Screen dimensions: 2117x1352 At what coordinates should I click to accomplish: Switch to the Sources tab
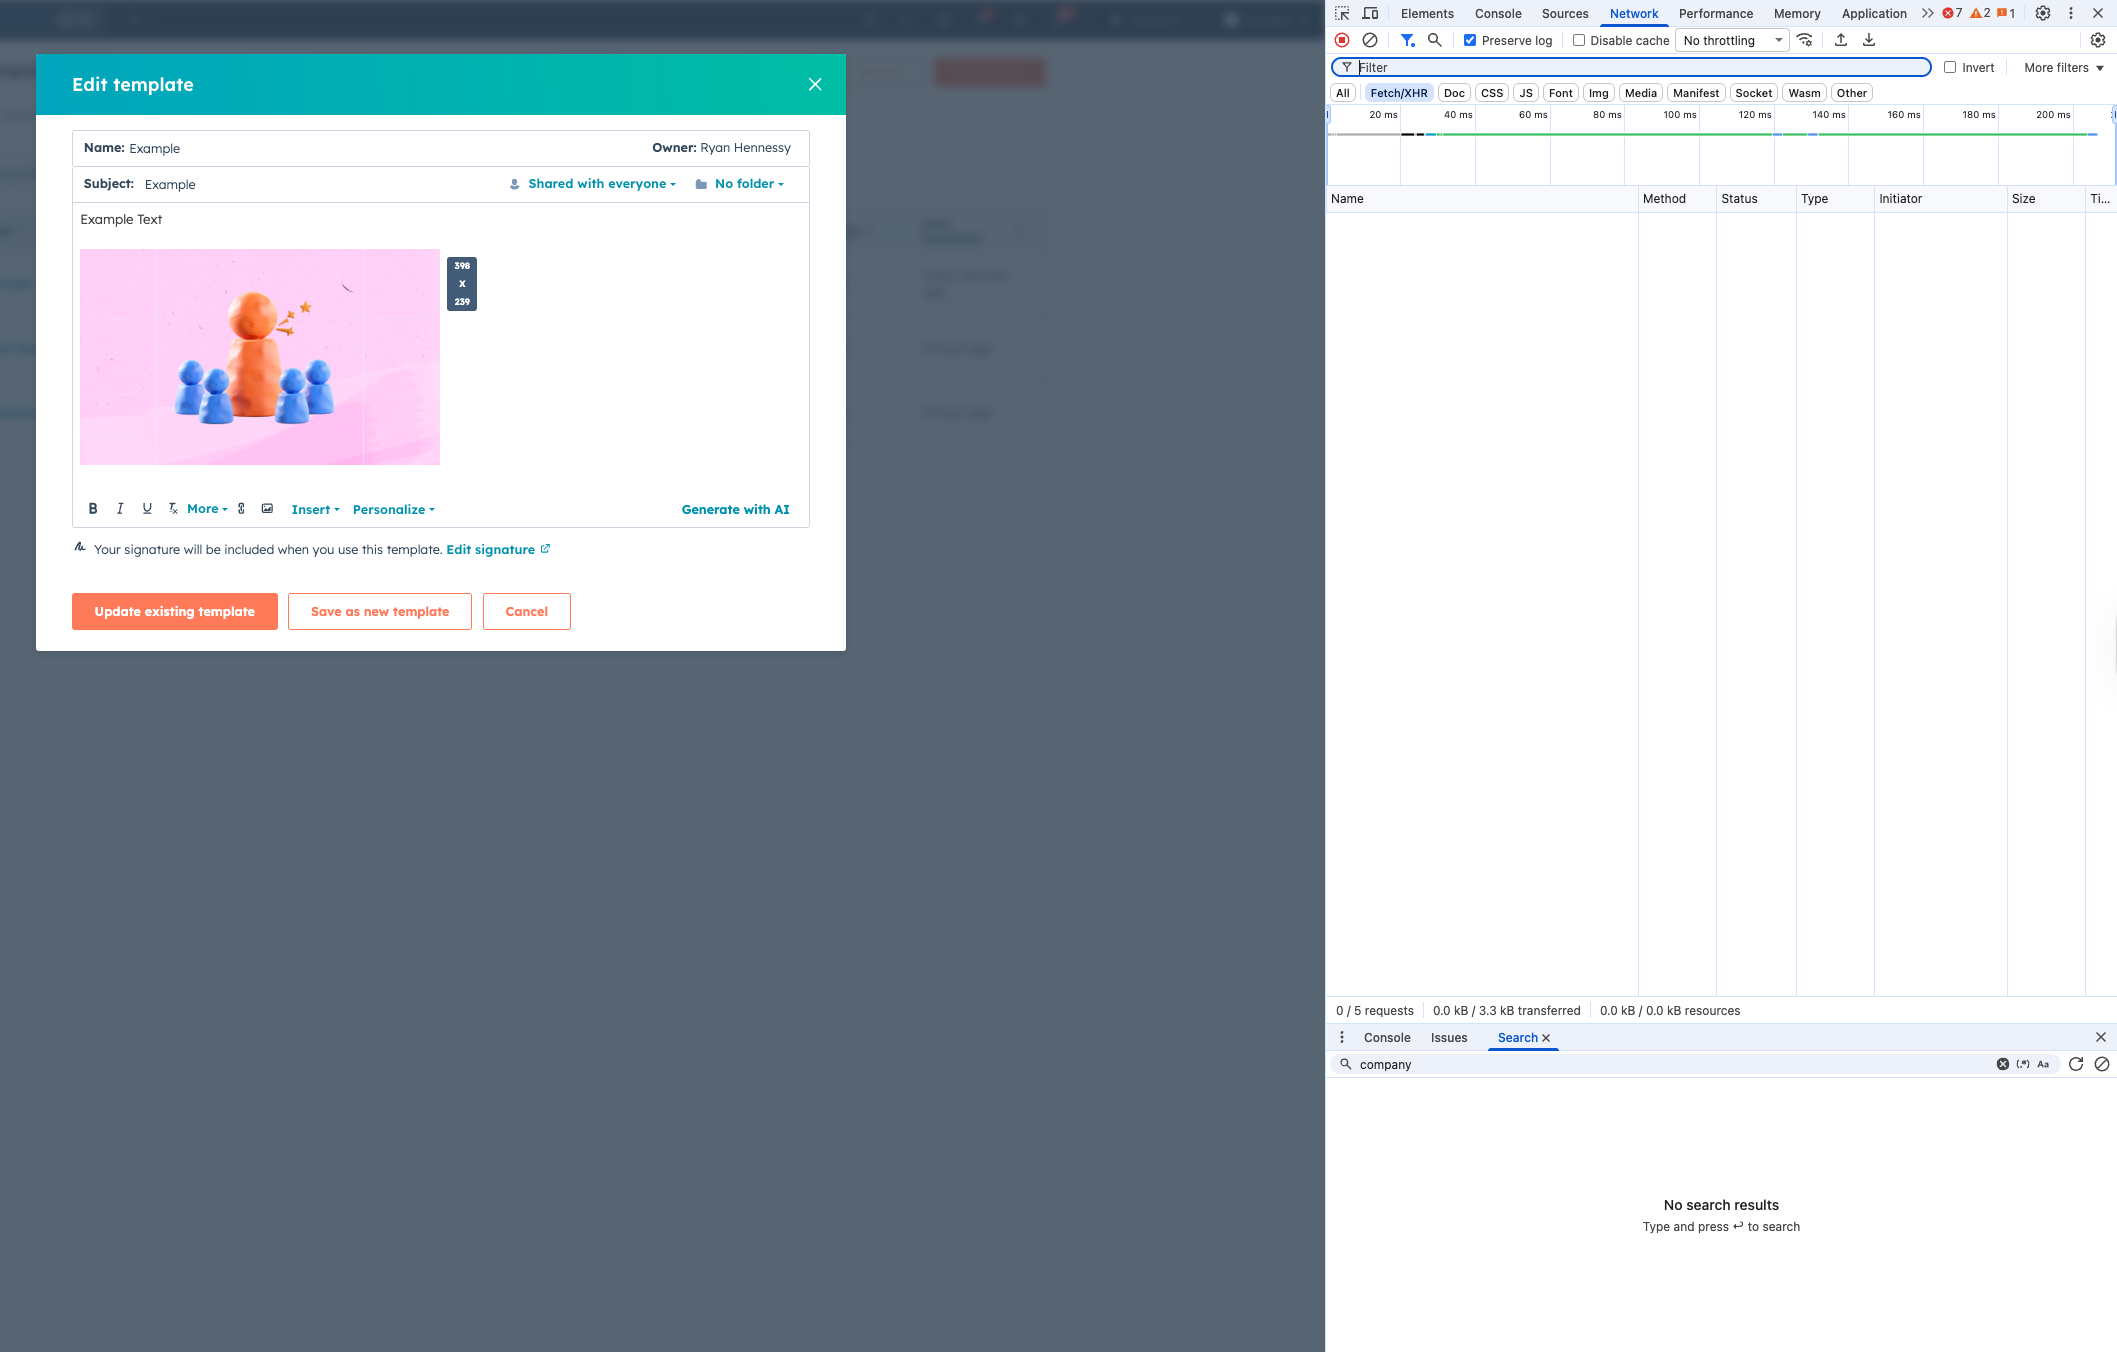1564,13
